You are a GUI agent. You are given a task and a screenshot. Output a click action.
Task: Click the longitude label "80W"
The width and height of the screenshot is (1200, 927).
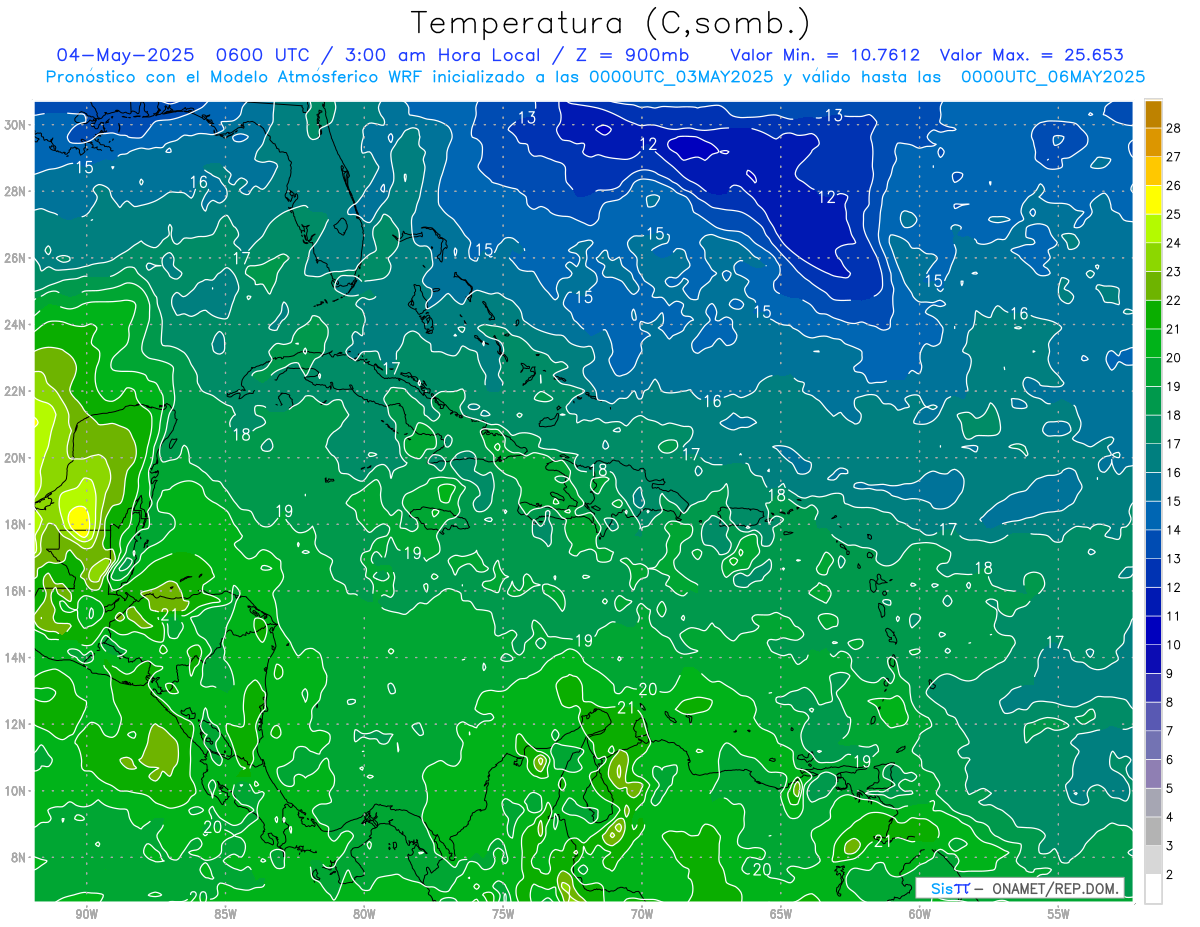click(364, 914)
